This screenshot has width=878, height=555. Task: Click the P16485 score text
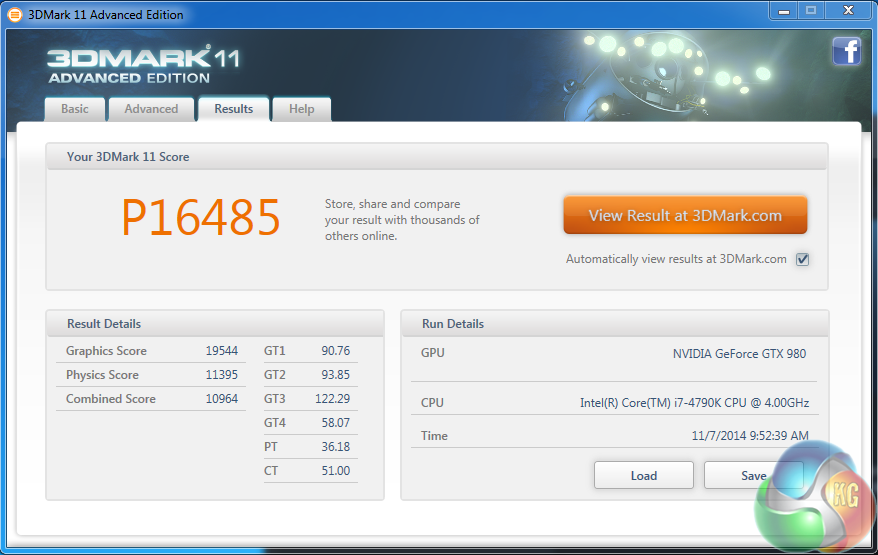201,217
